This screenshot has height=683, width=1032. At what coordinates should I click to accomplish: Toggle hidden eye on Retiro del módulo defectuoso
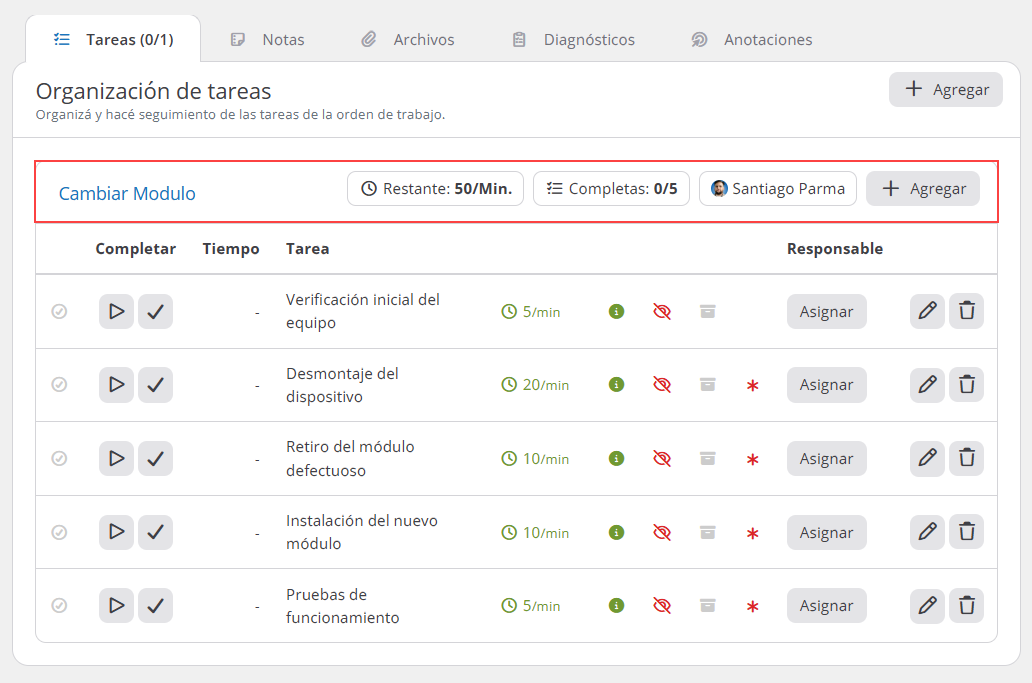662,459
